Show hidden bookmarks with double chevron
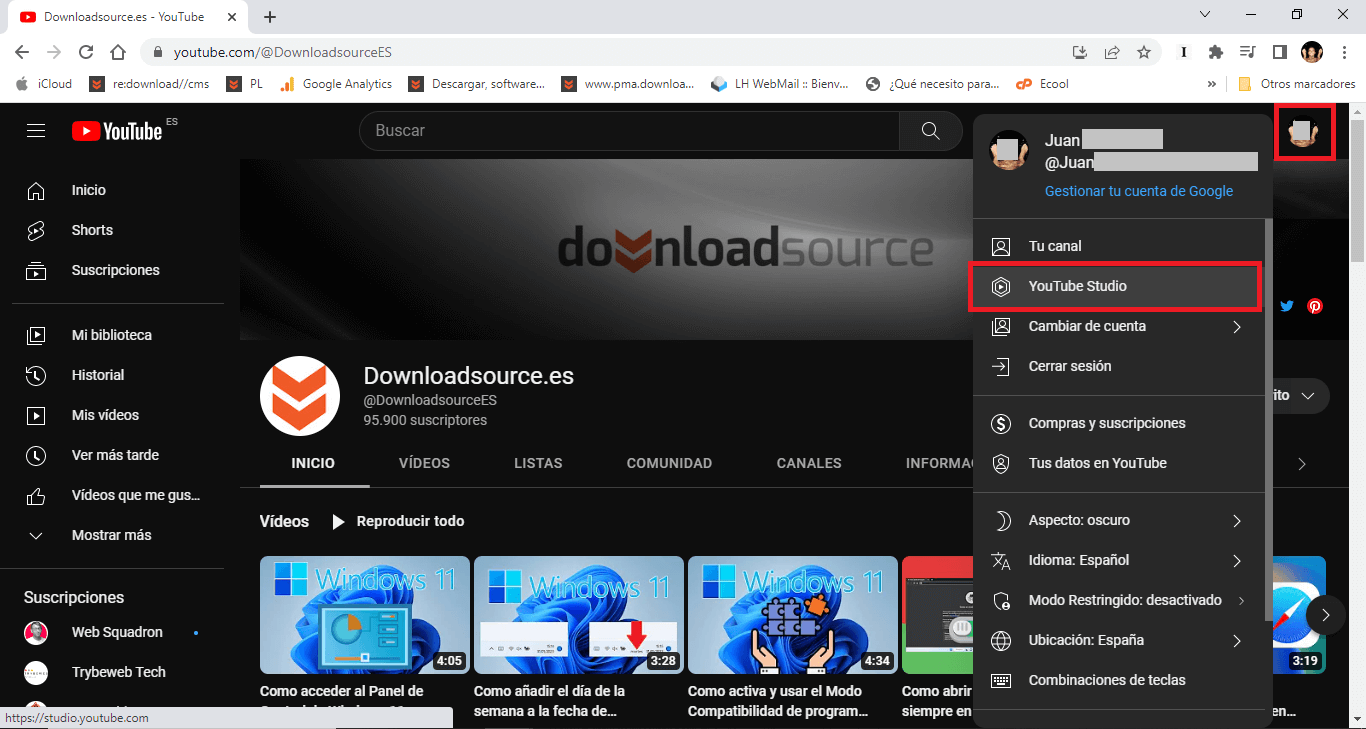This screenshot has height=729, width=1366. click(1213, 84)
